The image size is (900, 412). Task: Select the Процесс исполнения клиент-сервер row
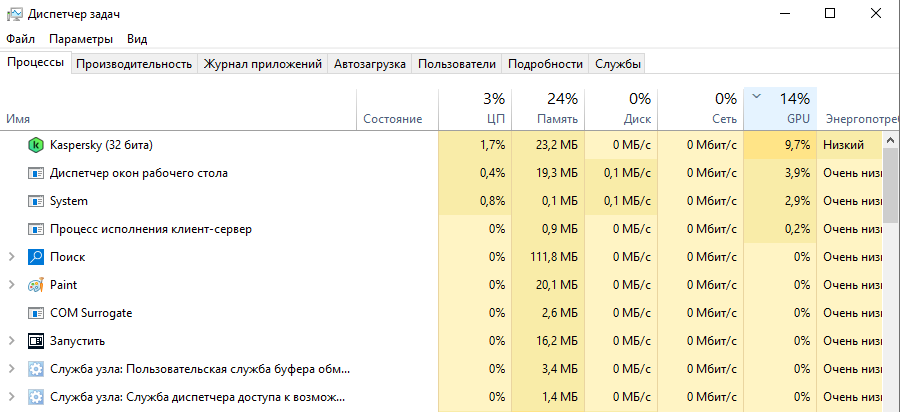(x=150, y=229)
